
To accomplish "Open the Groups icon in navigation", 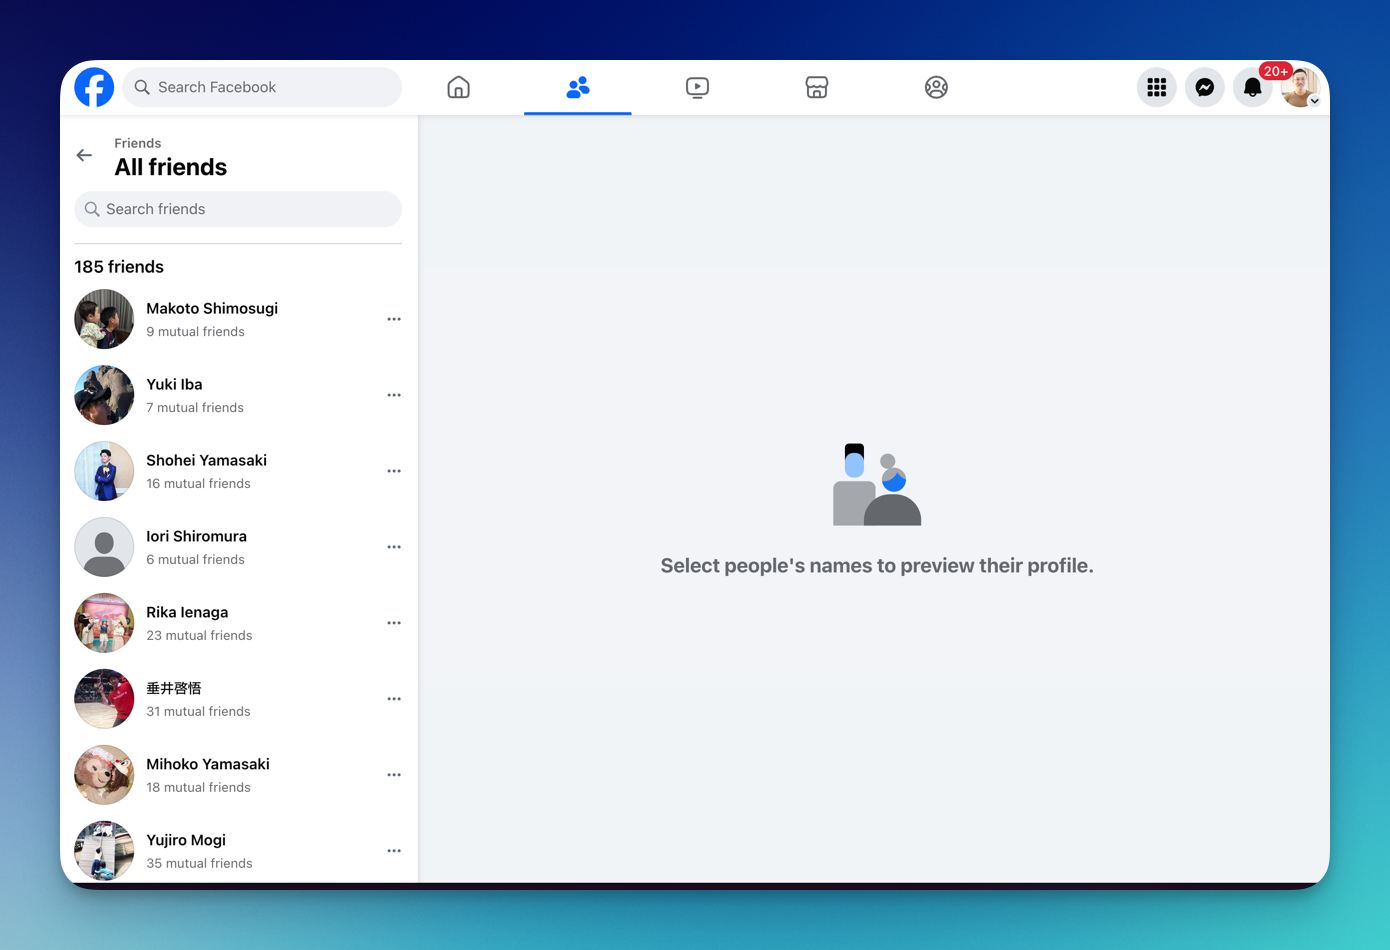I will coord(936,87).
